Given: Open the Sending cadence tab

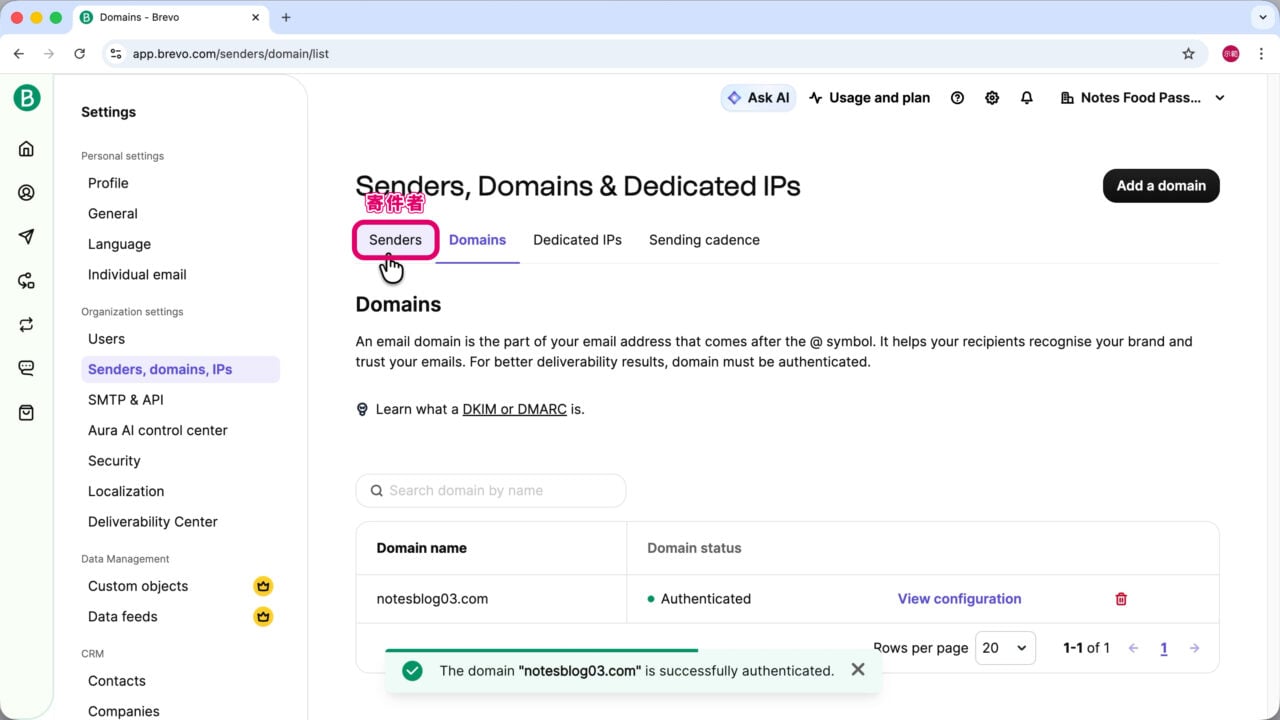Looking at the screenshot, I should 704,240.
